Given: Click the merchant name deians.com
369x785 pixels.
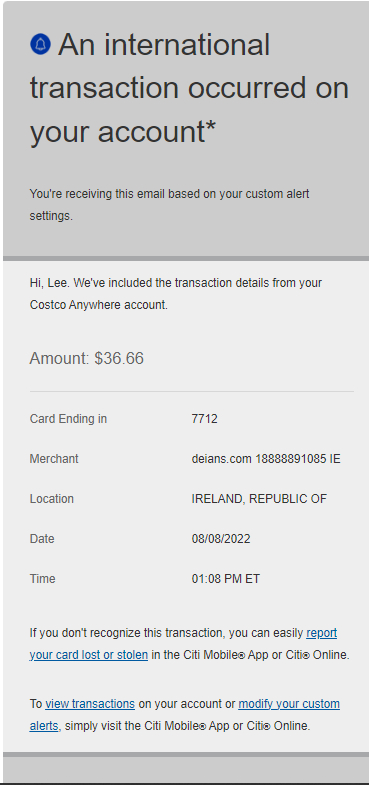Looking at the screenshot, I should pyautogui.click(x=221, y=459).
